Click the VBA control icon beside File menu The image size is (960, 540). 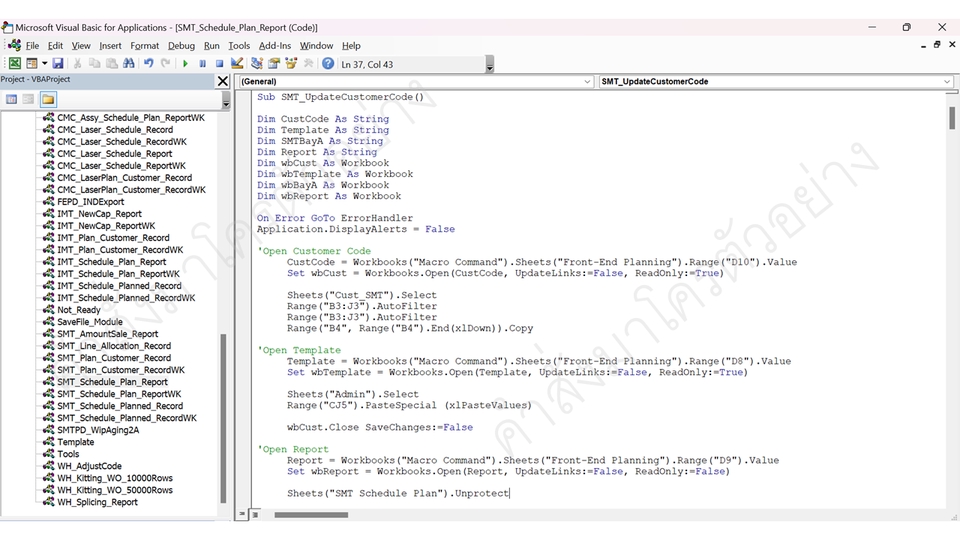coord(15,45)
